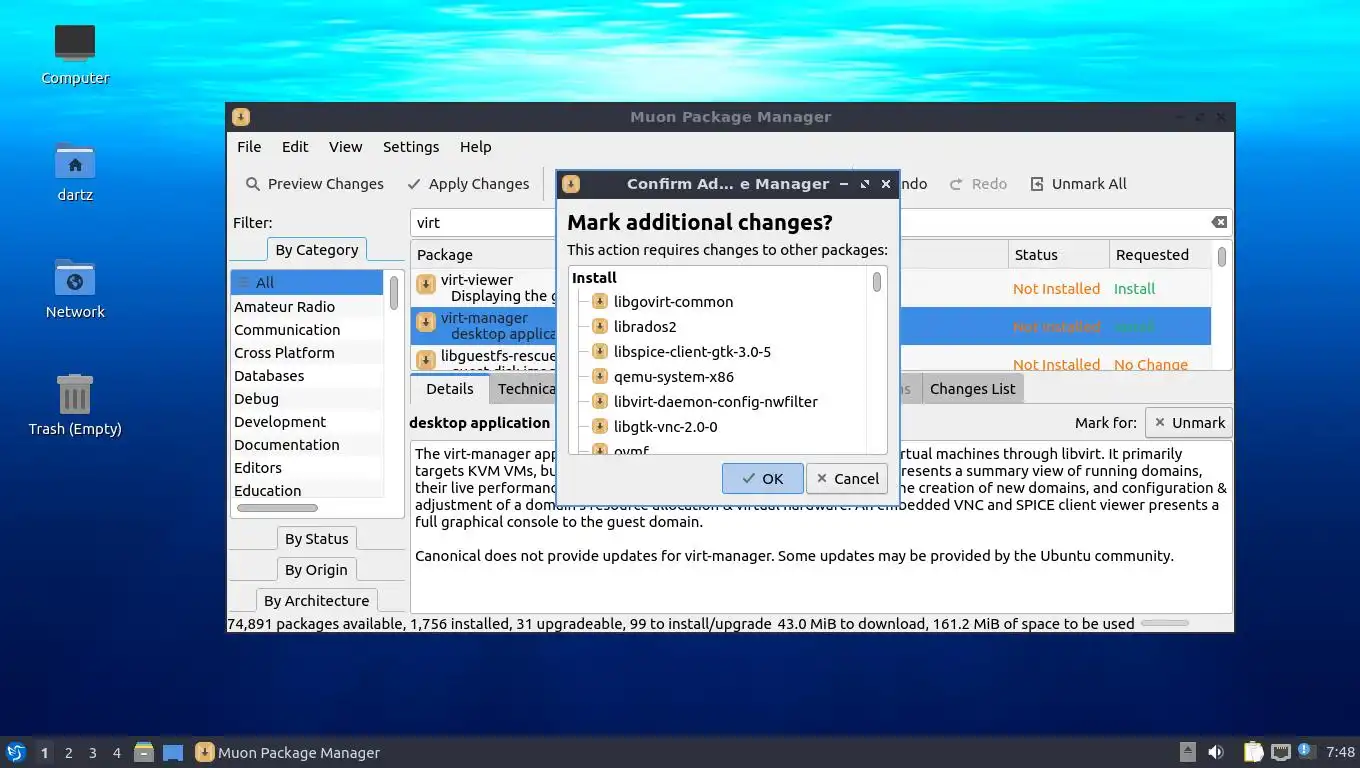Select the By Status filter tab
This screenshot has width=1360, height=768.
click(x=317, y=539)
